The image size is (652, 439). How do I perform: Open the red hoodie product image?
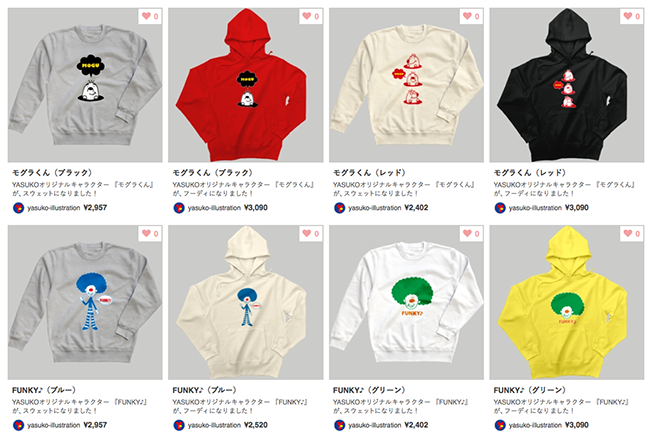(245, 85)
